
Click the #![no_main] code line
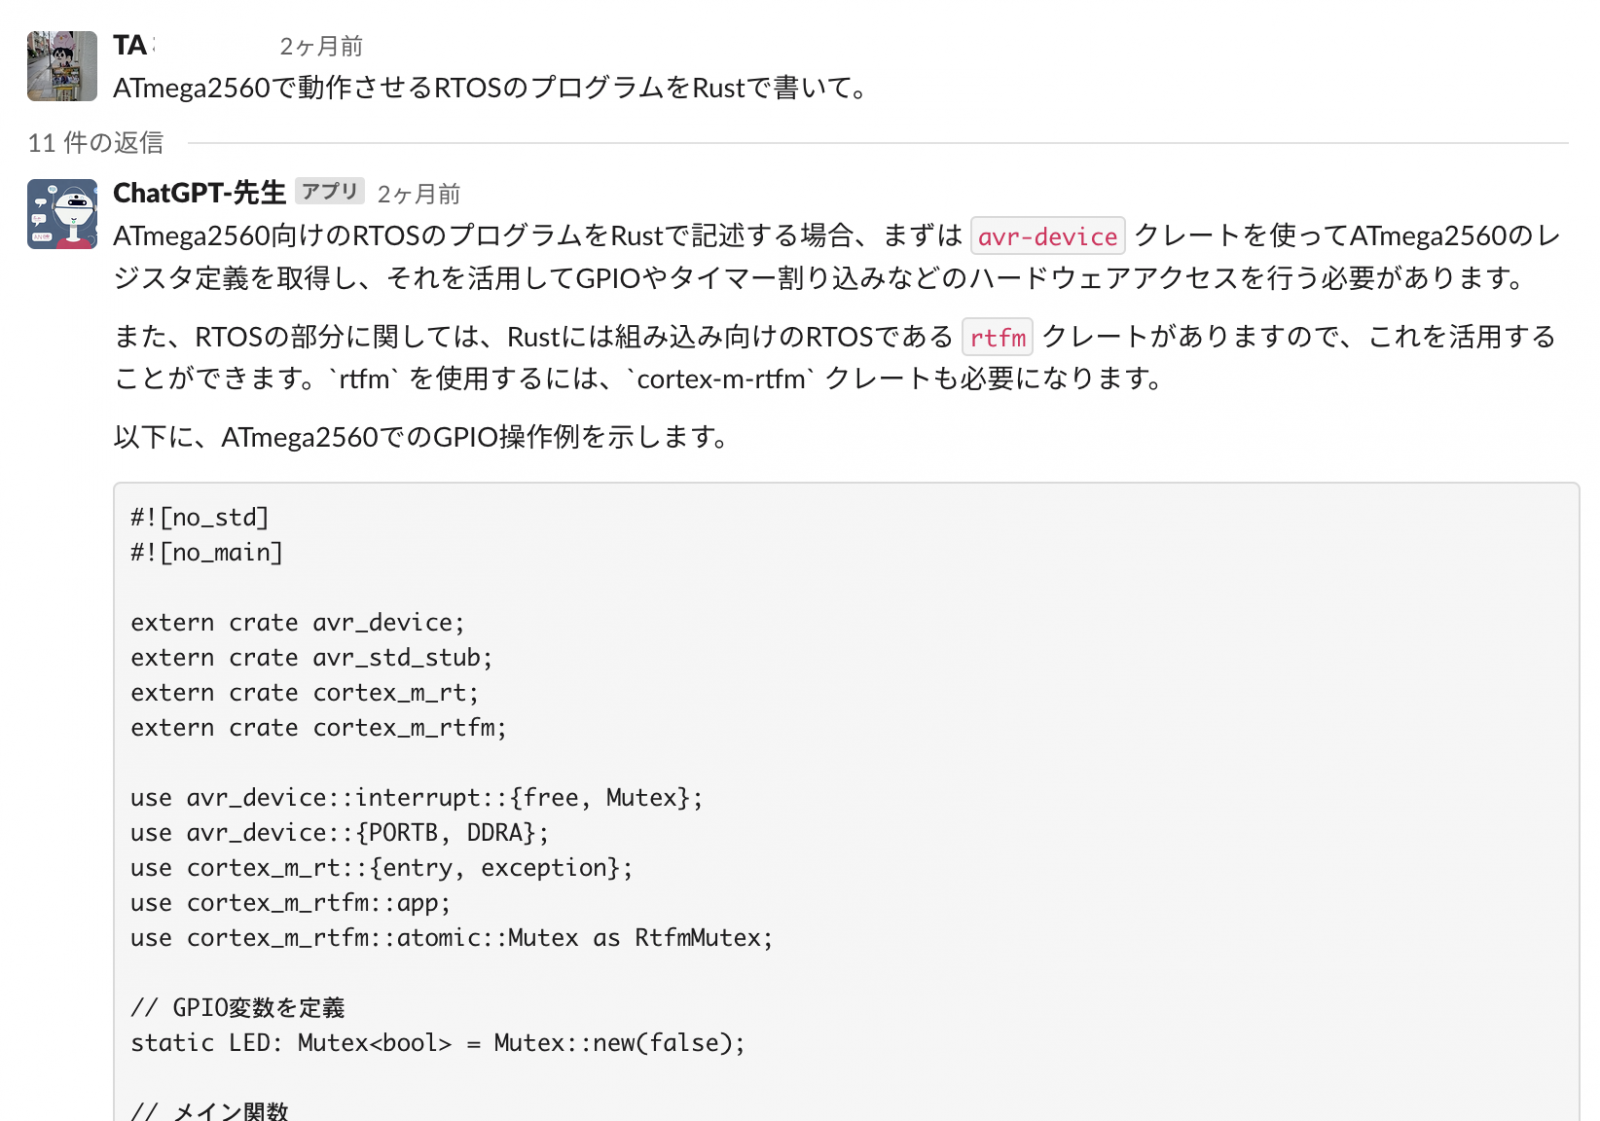tap(207, 552)
